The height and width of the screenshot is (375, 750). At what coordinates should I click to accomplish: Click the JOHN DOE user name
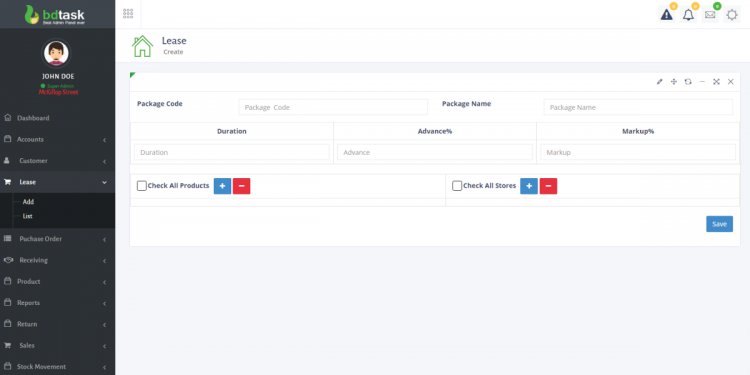[58, 76]
